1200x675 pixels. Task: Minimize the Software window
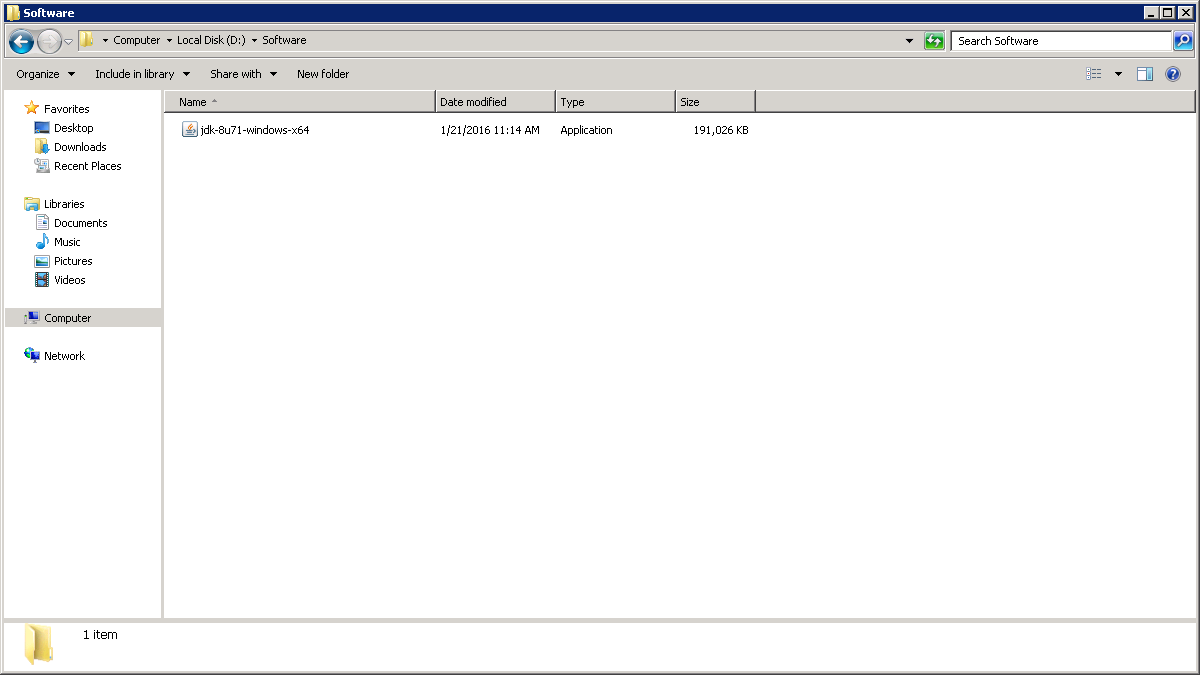[x=1150, y=13]
